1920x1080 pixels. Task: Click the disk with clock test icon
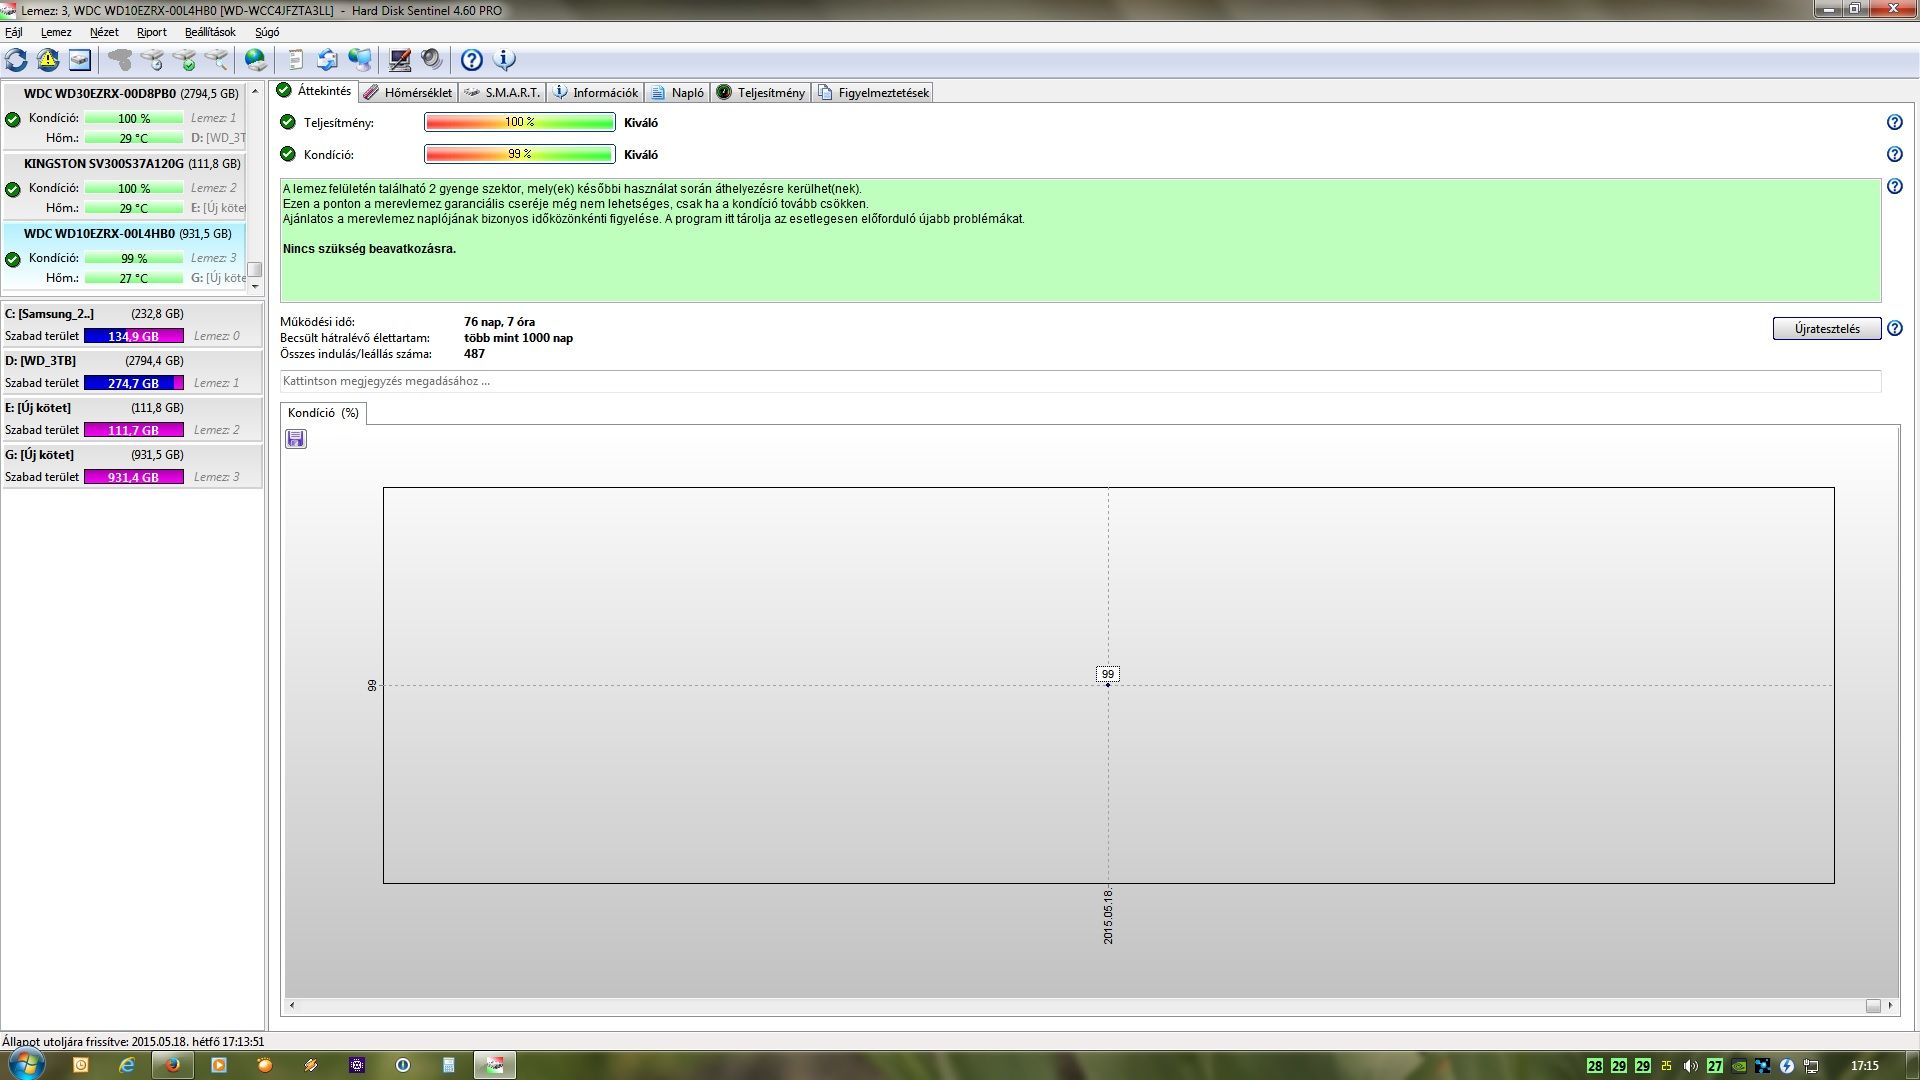(152, 60)
